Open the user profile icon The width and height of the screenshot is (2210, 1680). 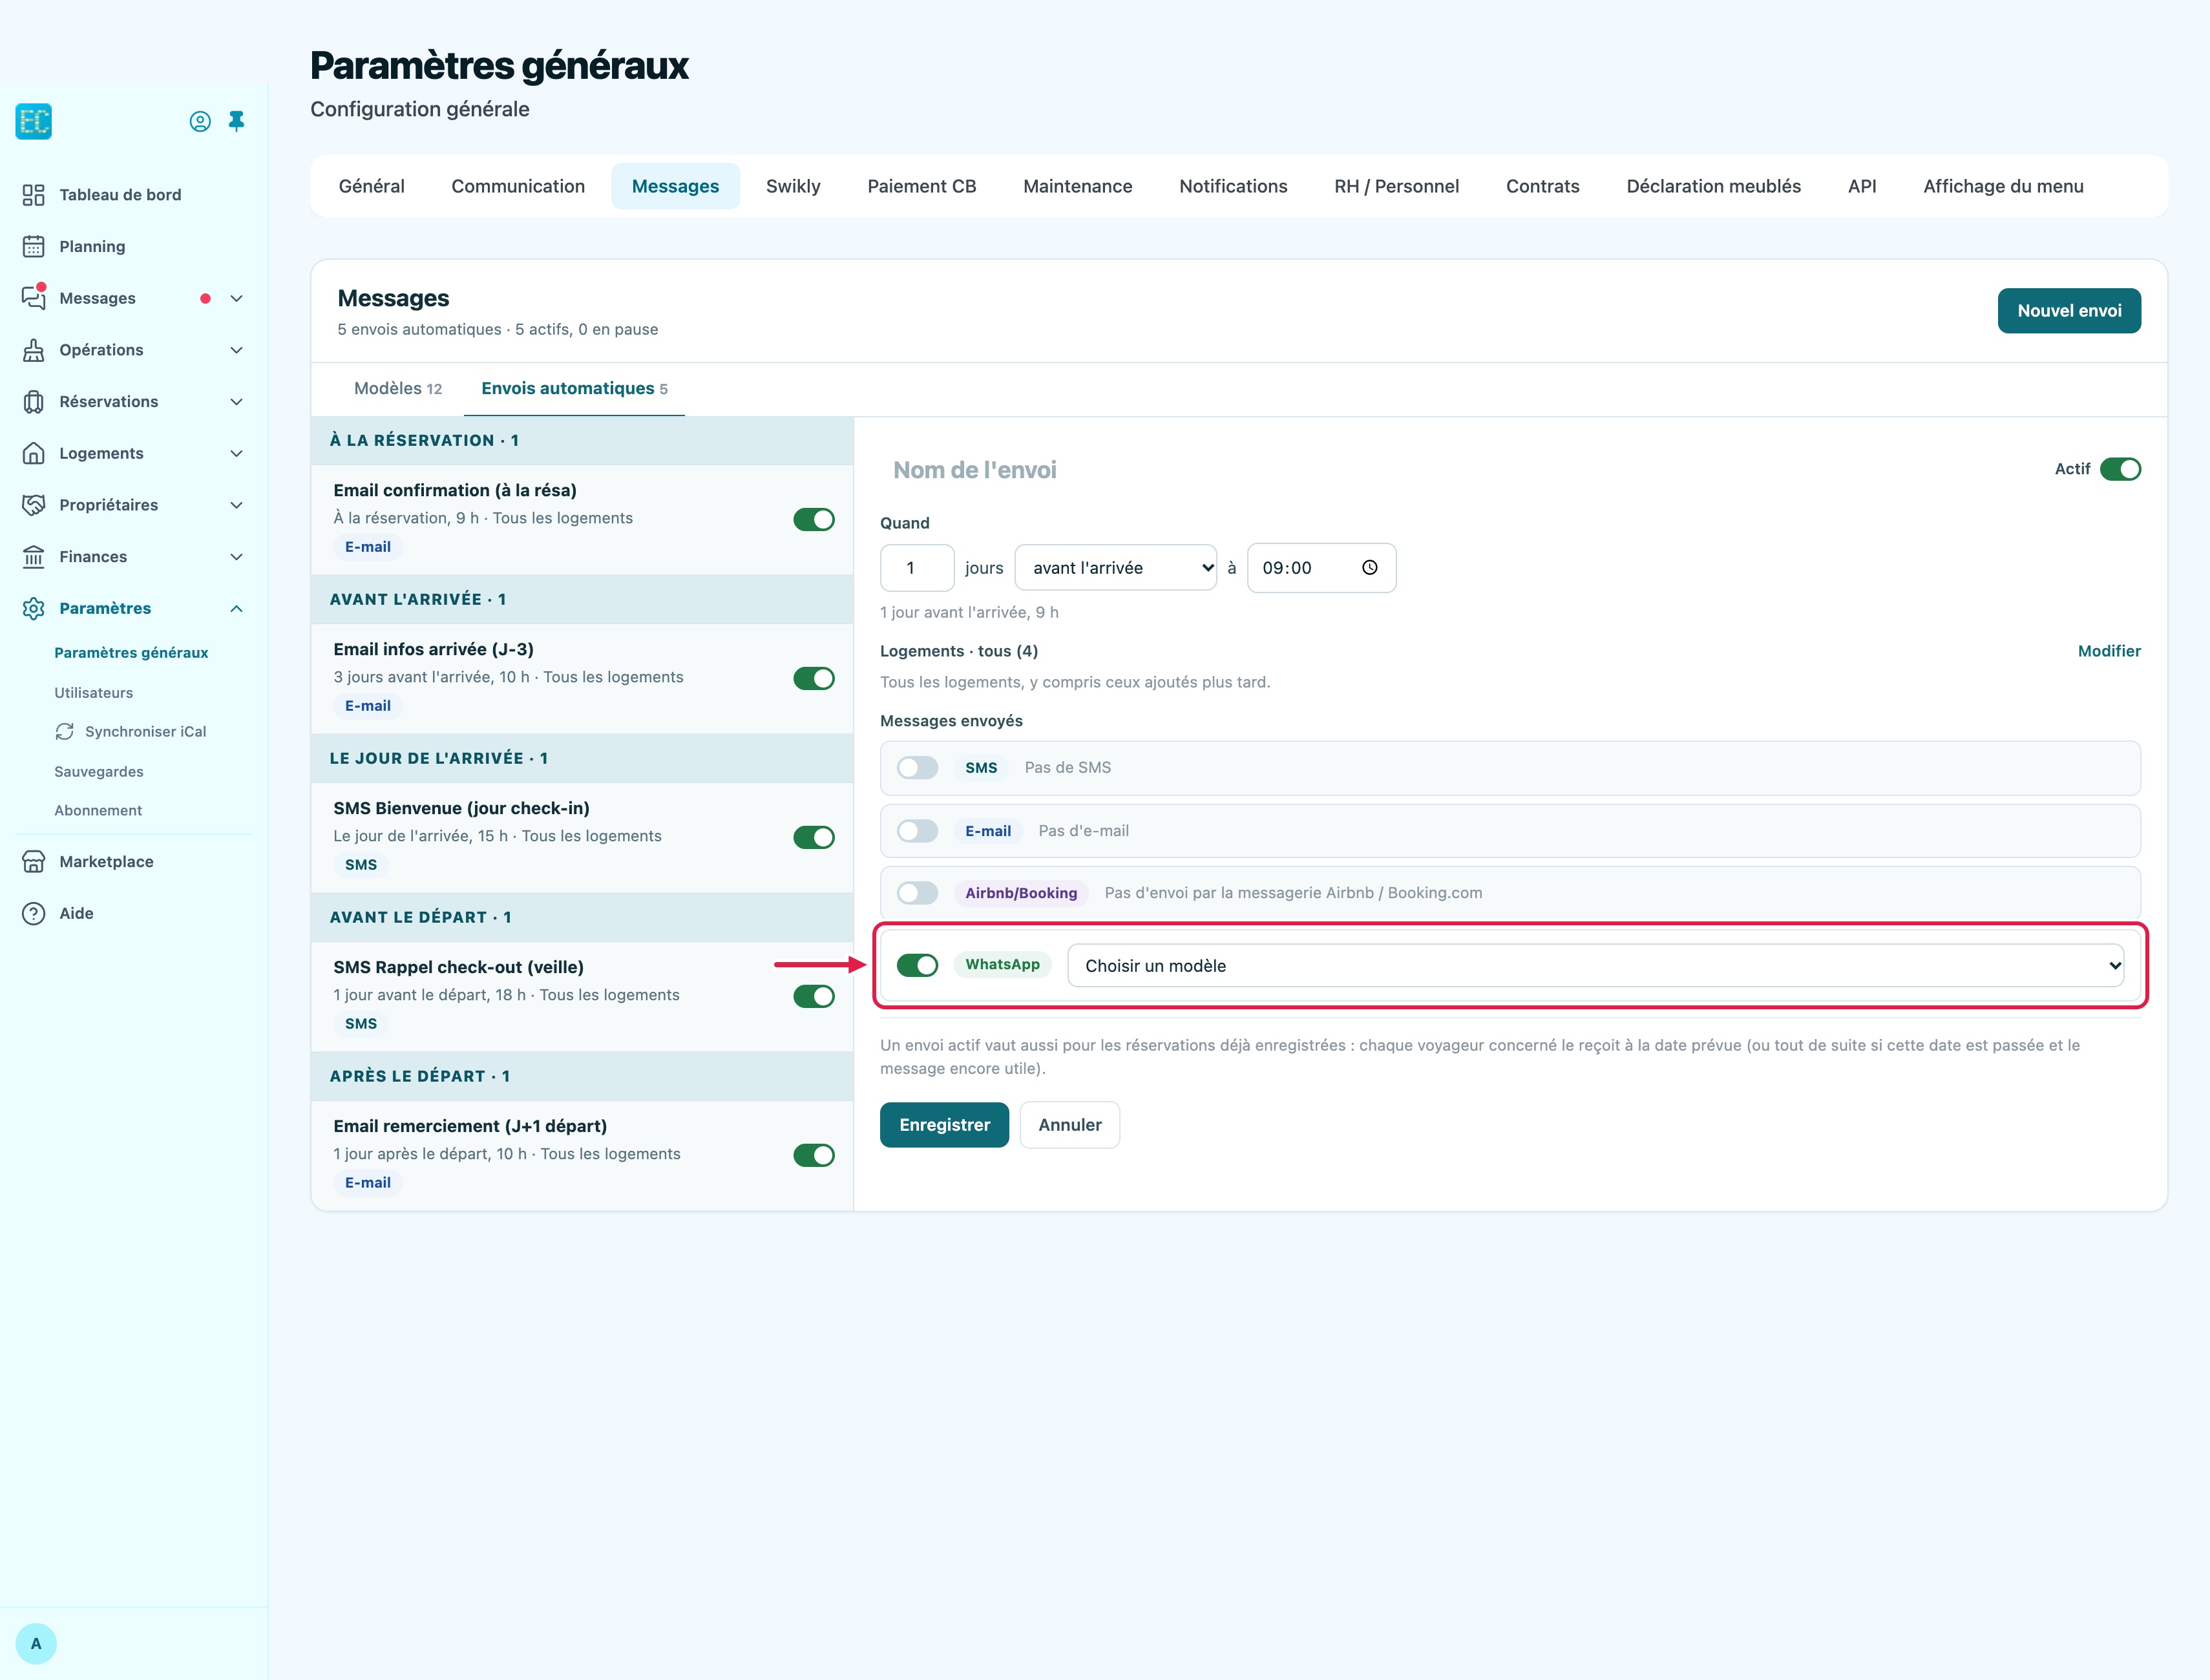pos(200,121)
